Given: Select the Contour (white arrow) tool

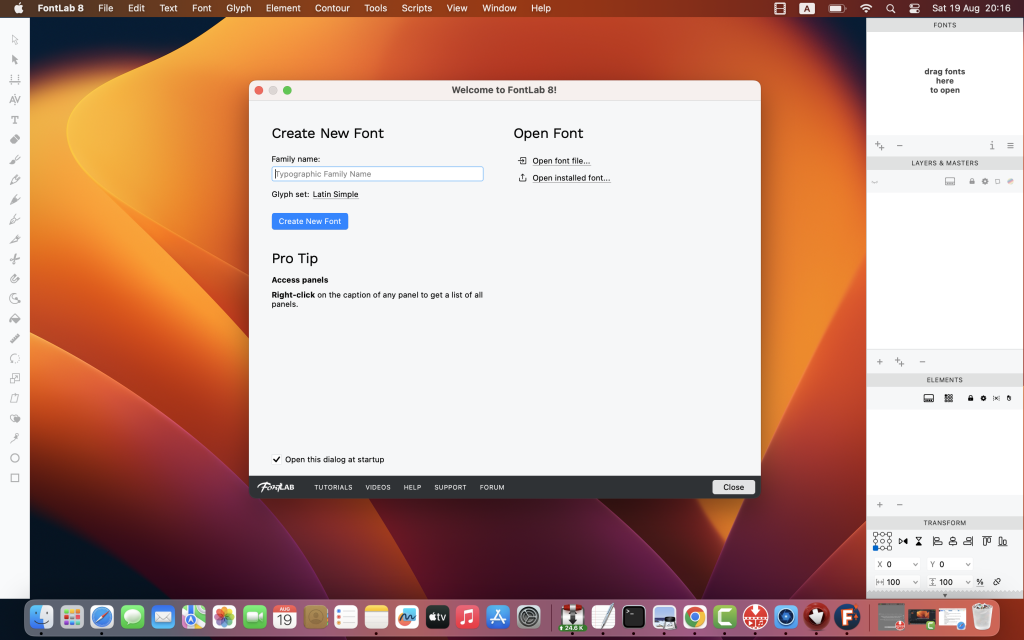Looking at the screenshot, I should pos(14,40).
